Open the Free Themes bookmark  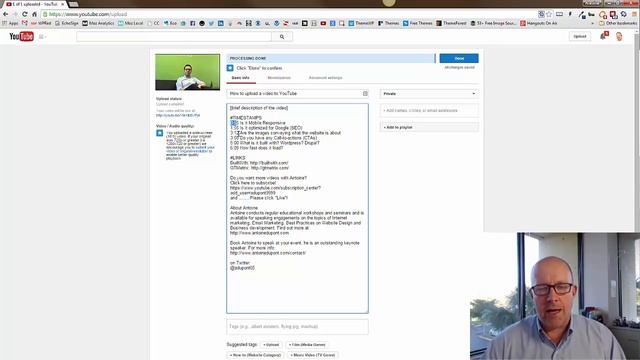(418, 23)
